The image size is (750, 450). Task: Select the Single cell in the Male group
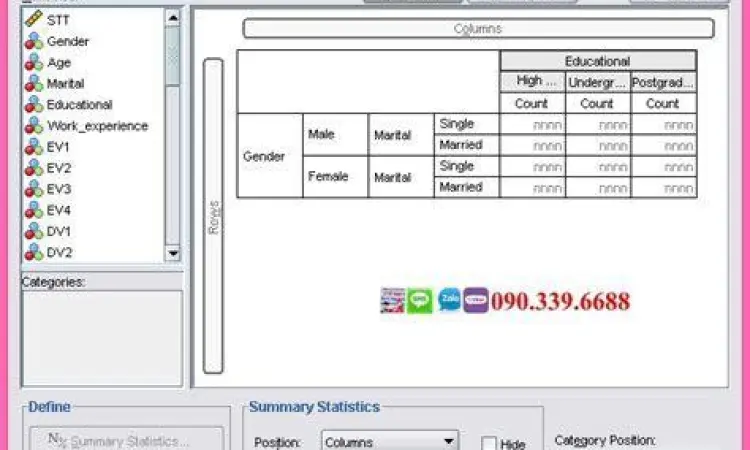click(x=467, y=124)
